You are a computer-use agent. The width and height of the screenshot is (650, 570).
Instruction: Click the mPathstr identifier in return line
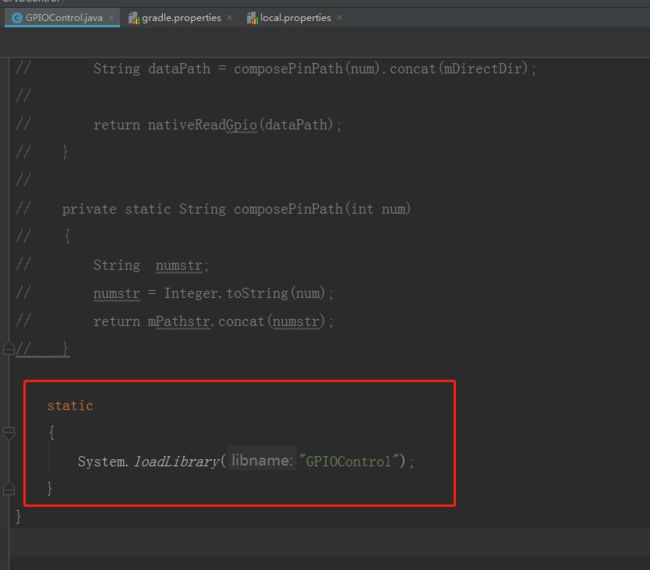click(179, 321)
